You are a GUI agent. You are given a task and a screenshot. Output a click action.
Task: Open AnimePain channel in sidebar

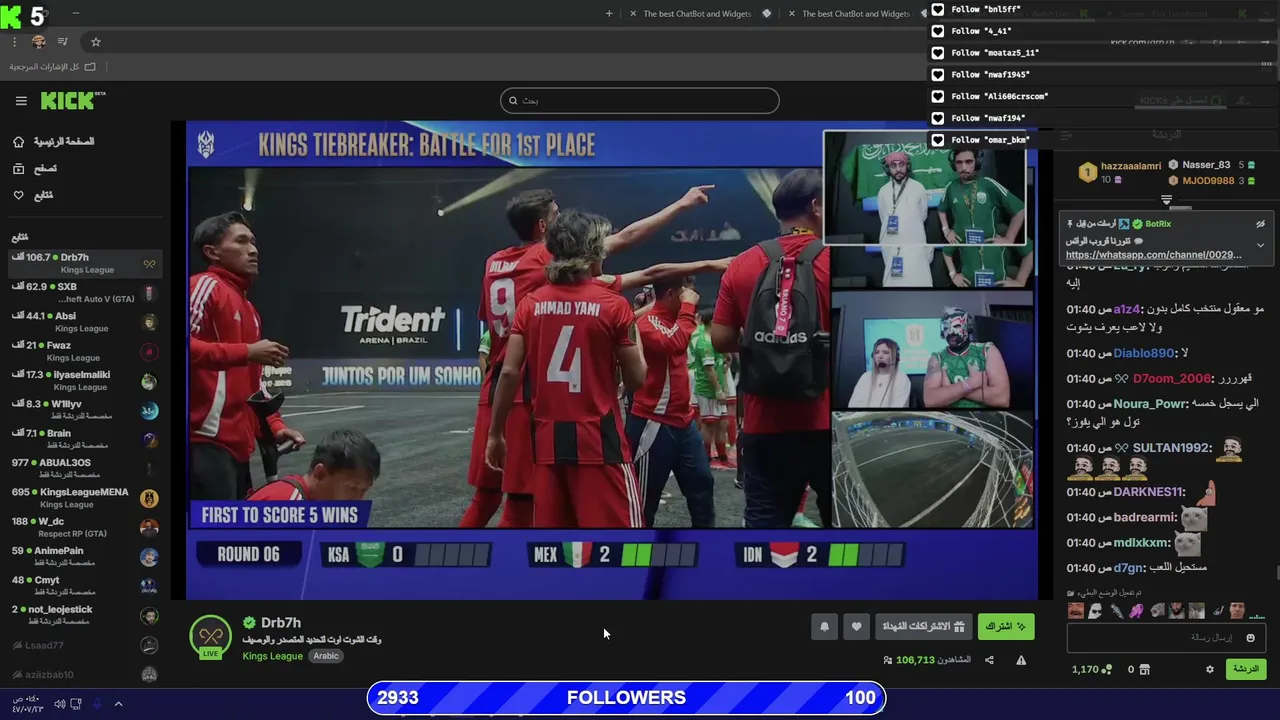click(x=84, y=556)
